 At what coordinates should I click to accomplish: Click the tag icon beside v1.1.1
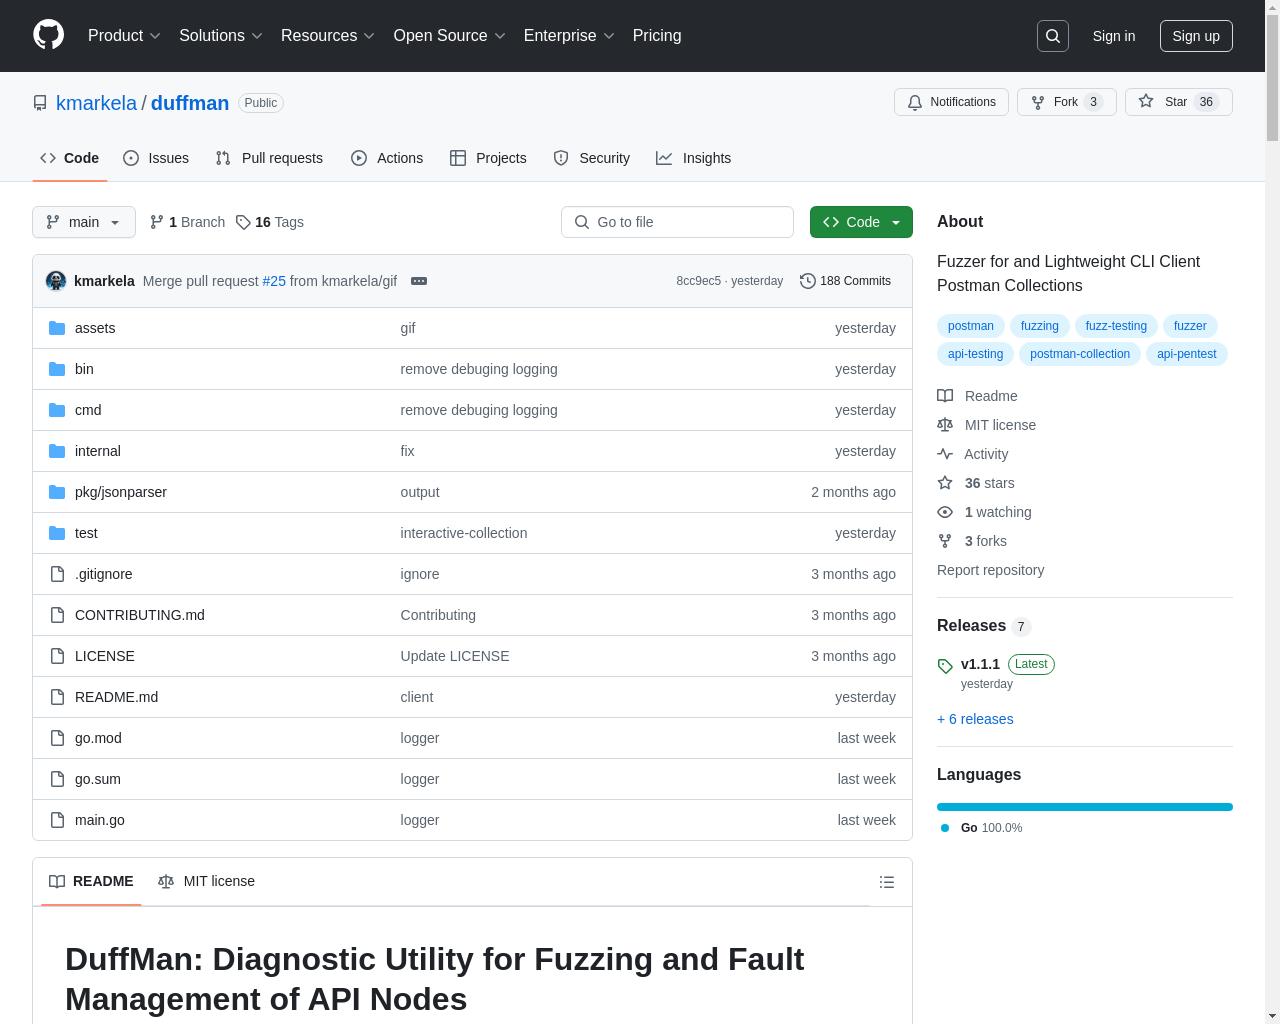945,666
